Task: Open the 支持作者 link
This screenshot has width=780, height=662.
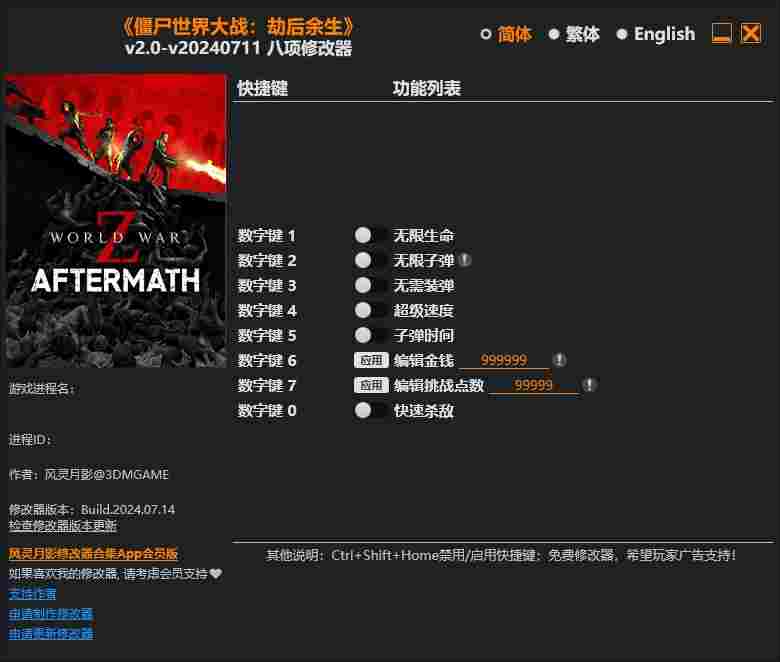Action: tap(32, 594)
